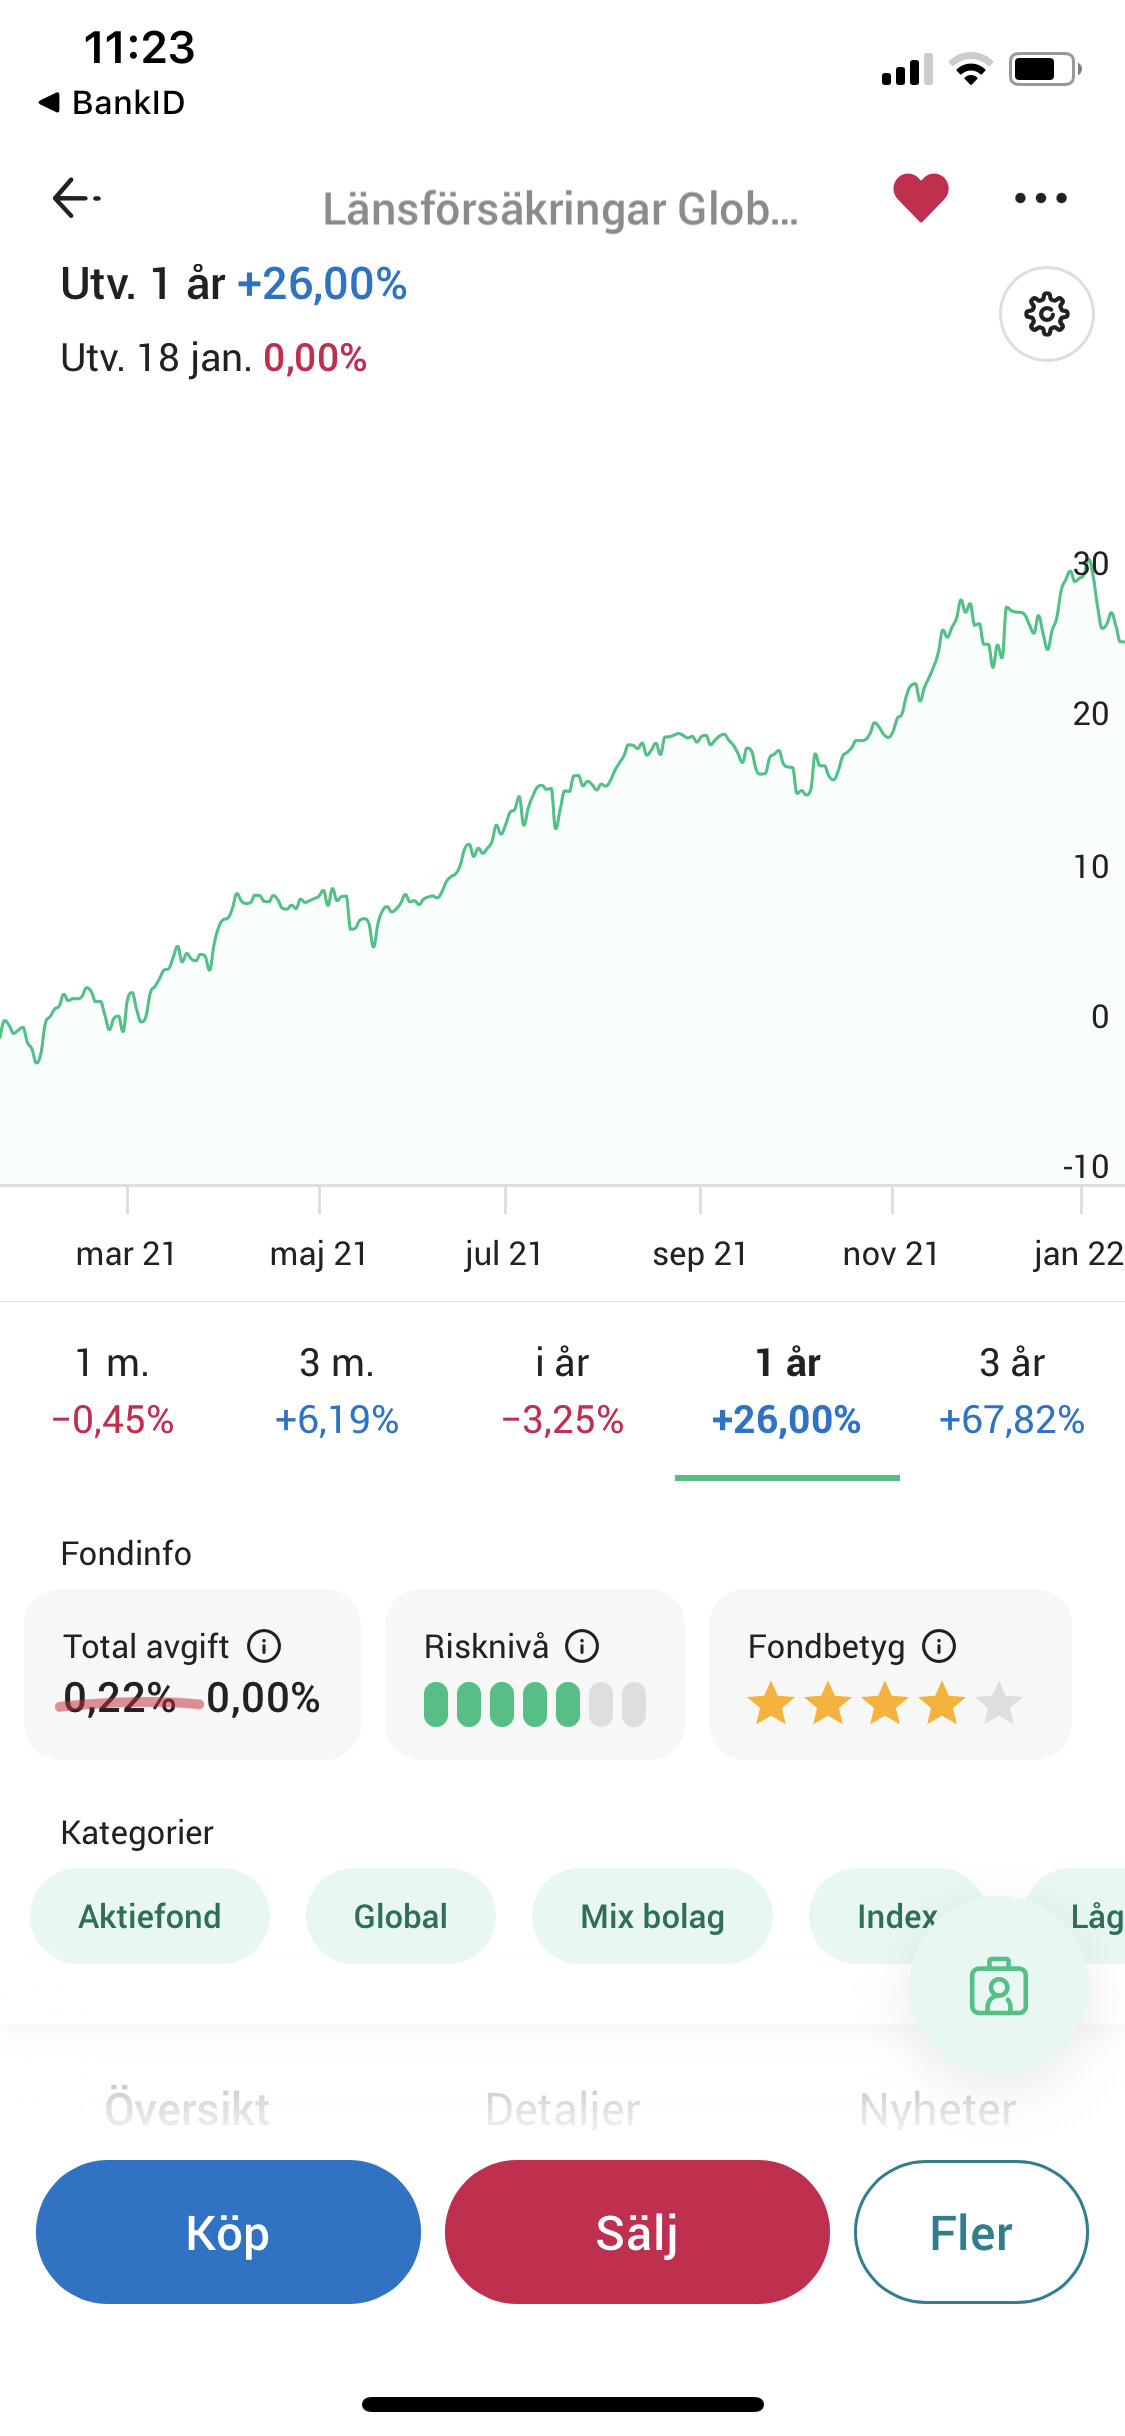Screen dimensions: 1125x2436
Task: Switch to the Nyheter tab
Action: click(937, 2108)
